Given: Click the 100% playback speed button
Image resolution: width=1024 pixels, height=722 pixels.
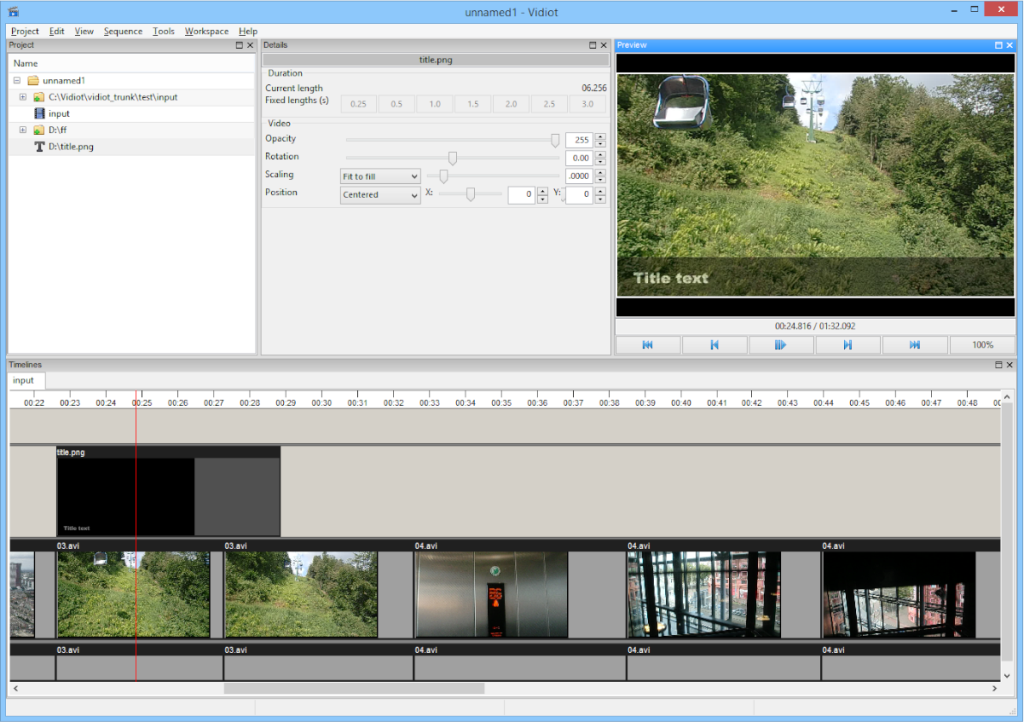Looking at the screenshot, I should pyautogui.click(x=981, y=344).
